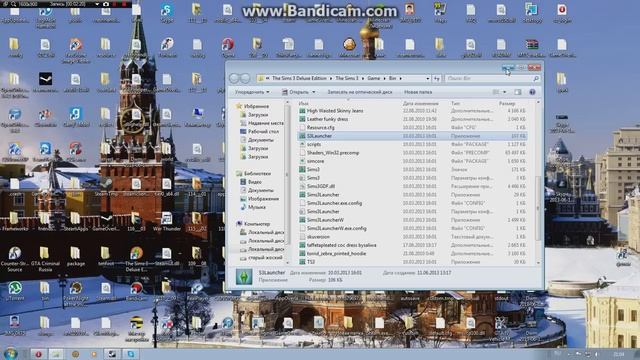The image size is (640, 360).
Task: Click the search box in Explorer
Action: (492, 78)
